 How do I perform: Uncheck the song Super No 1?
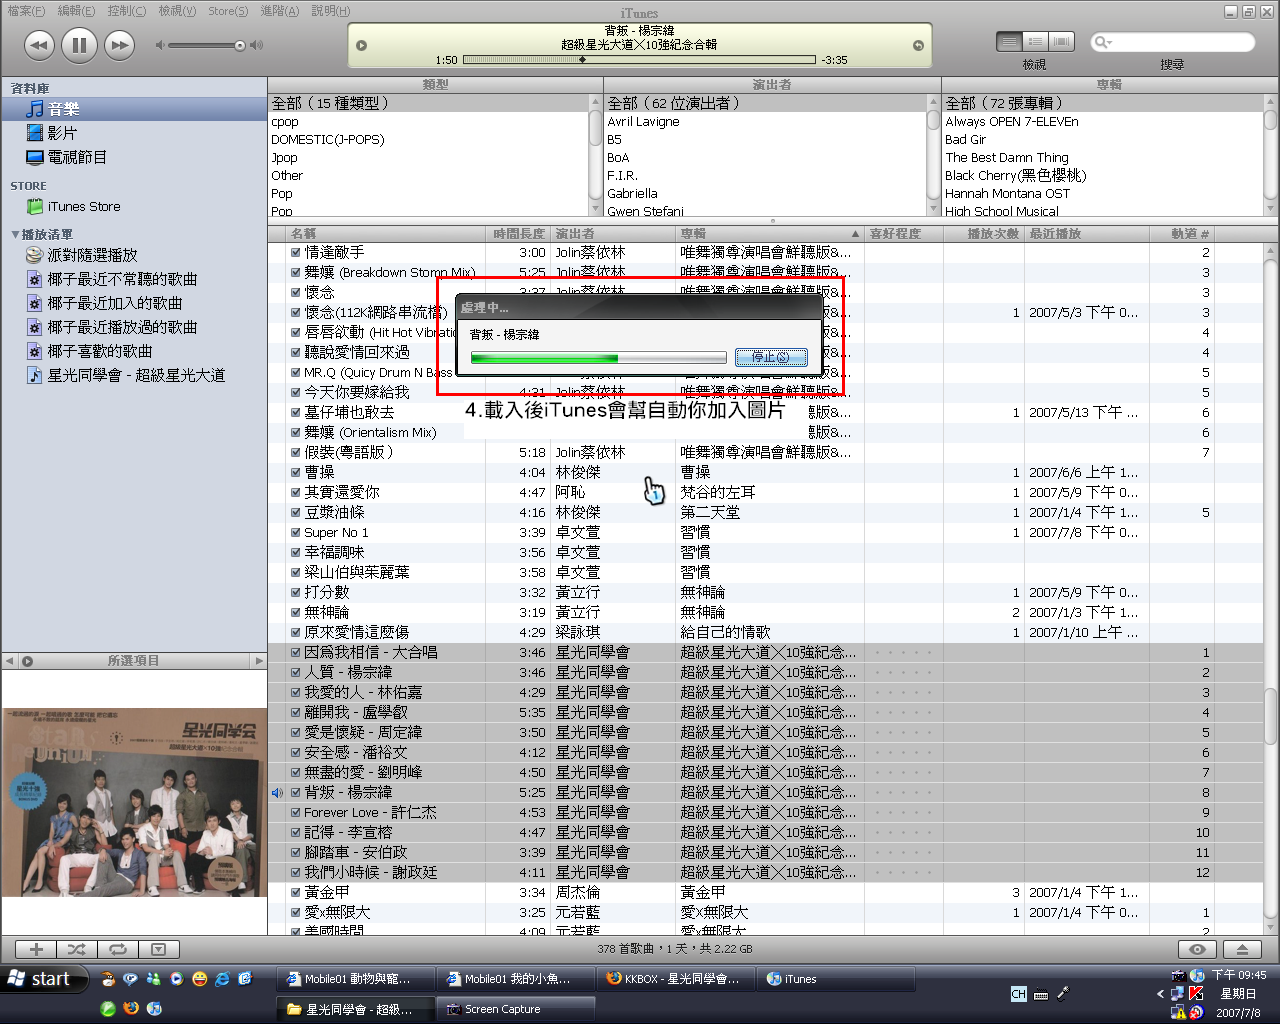click(x=296, y=533)
